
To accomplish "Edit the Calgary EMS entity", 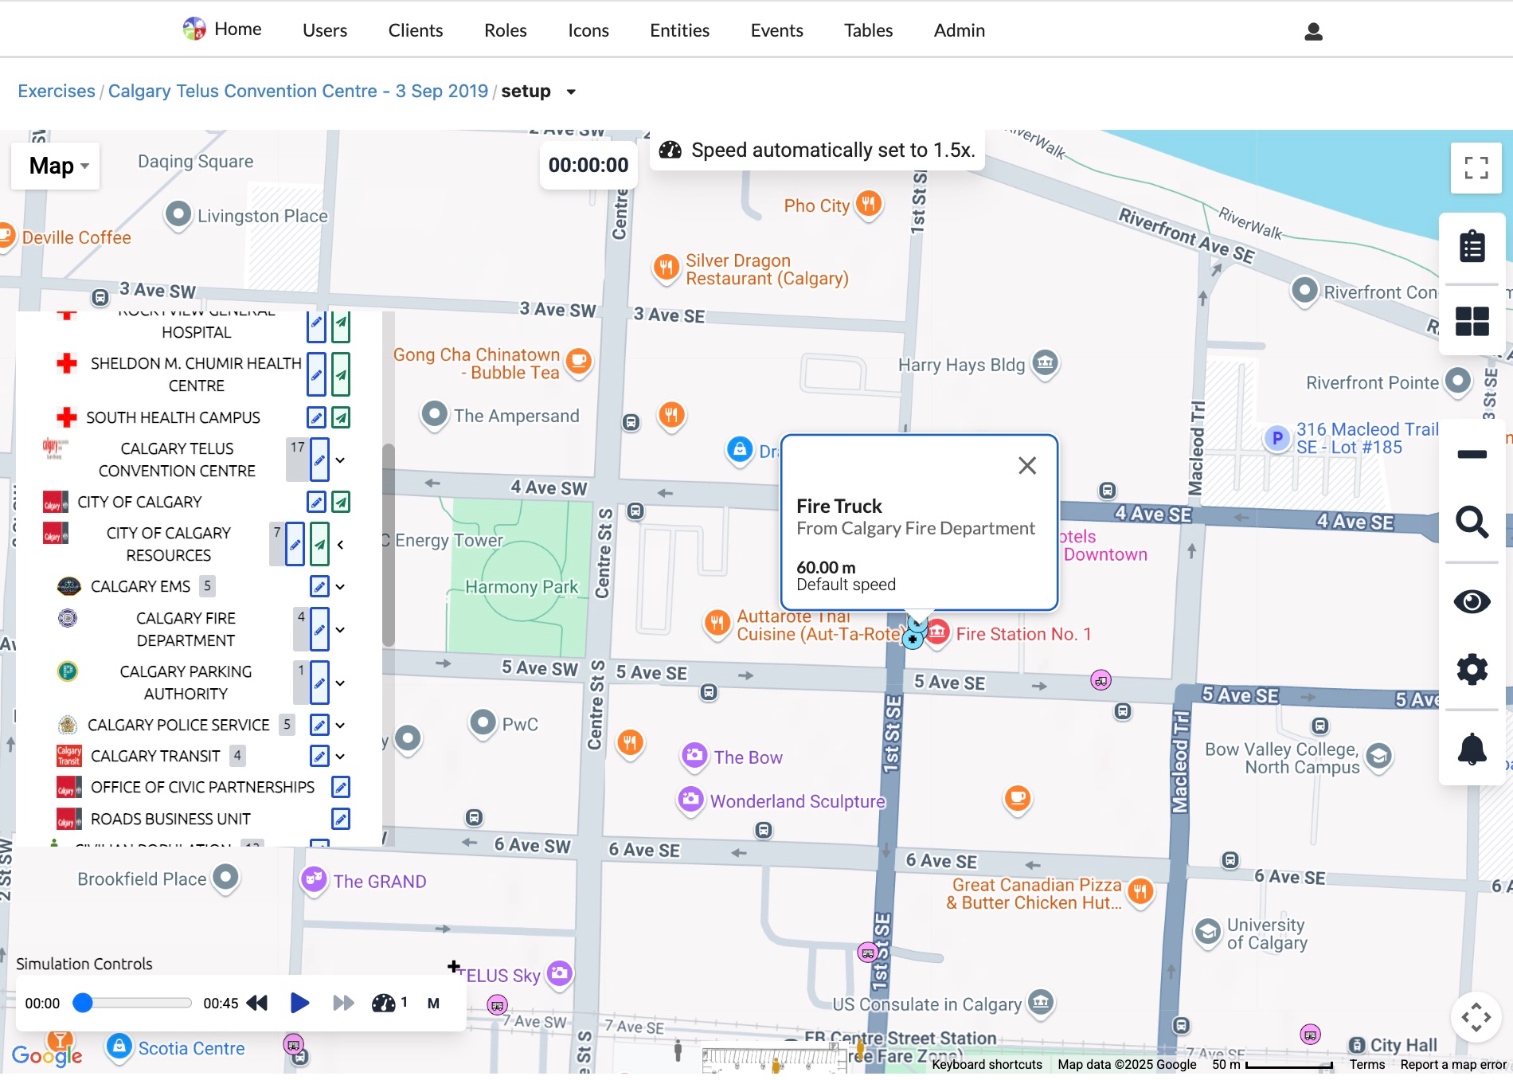I will tap(319, 586).
